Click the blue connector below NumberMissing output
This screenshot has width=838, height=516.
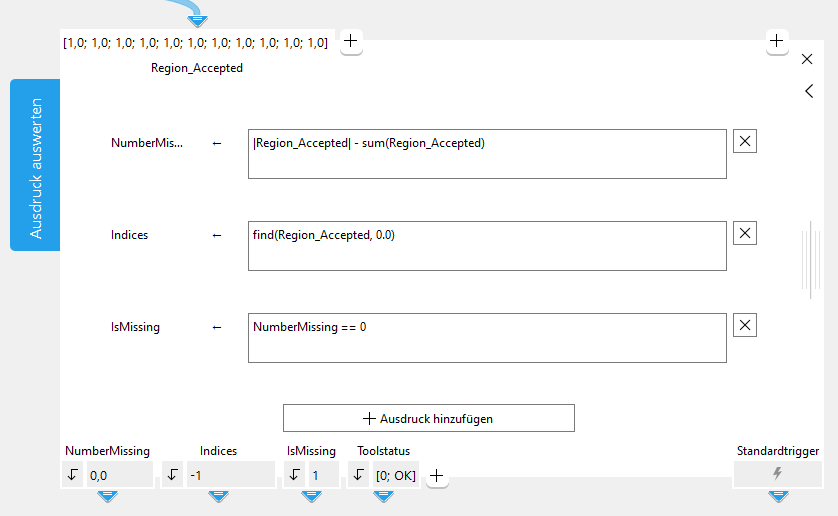coord(107,496)
